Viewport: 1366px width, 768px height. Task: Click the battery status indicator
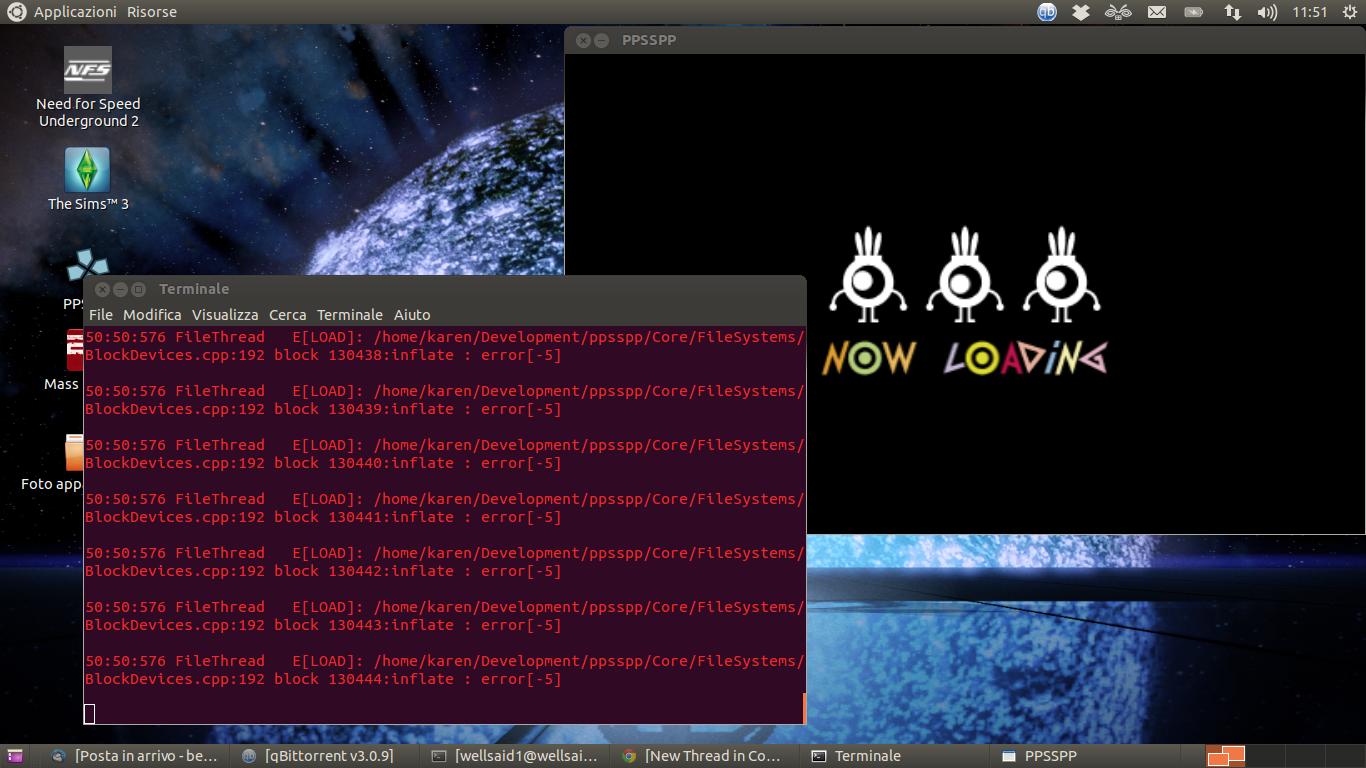(1194, 12)
